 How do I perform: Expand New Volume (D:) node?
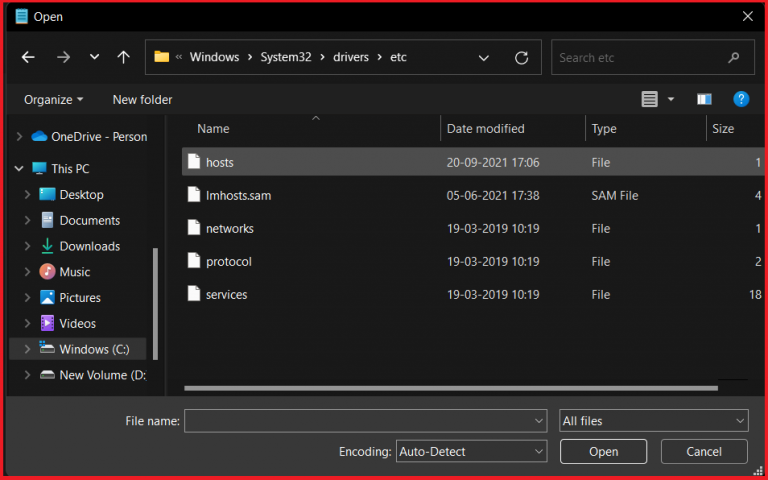27,375
